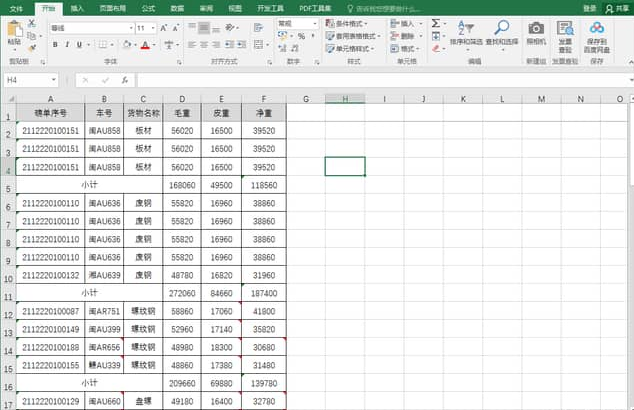Open the number format dropdown
Image resolution: width=634 pixels, height=410 pixels.
coord(315,23)
